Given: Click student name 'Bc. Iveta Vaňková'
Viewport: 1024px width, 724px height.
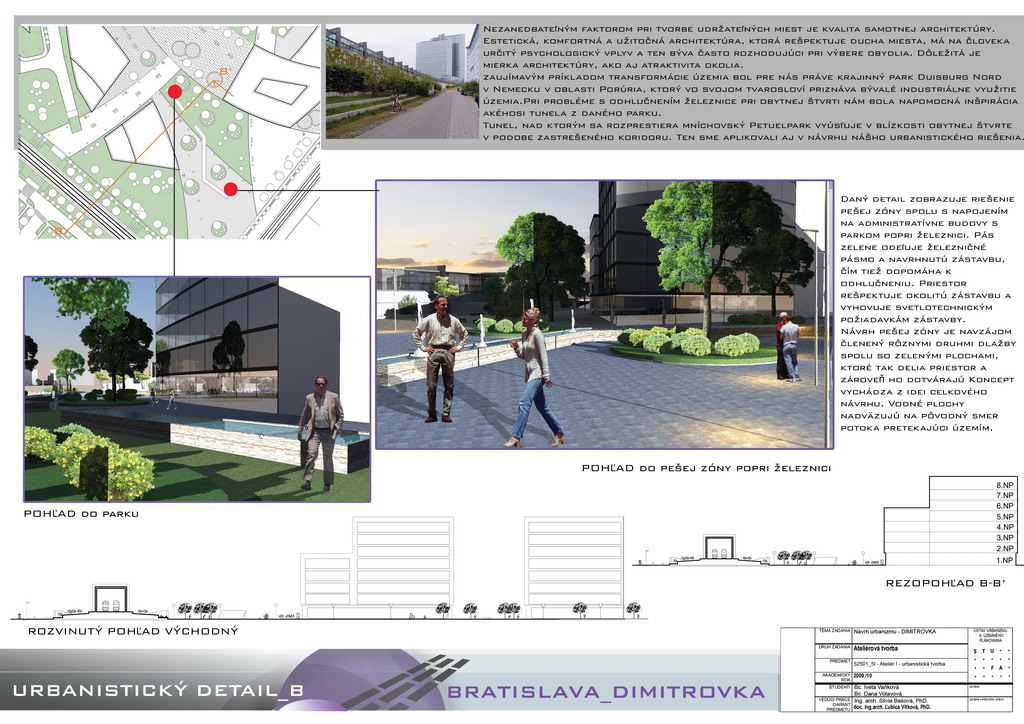Looking at the screenshot, I should (876, 687).
